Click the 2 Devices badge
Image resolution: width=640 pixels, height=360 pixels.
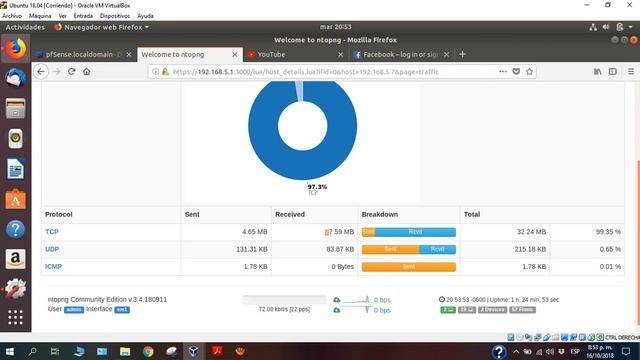(493, 310)
